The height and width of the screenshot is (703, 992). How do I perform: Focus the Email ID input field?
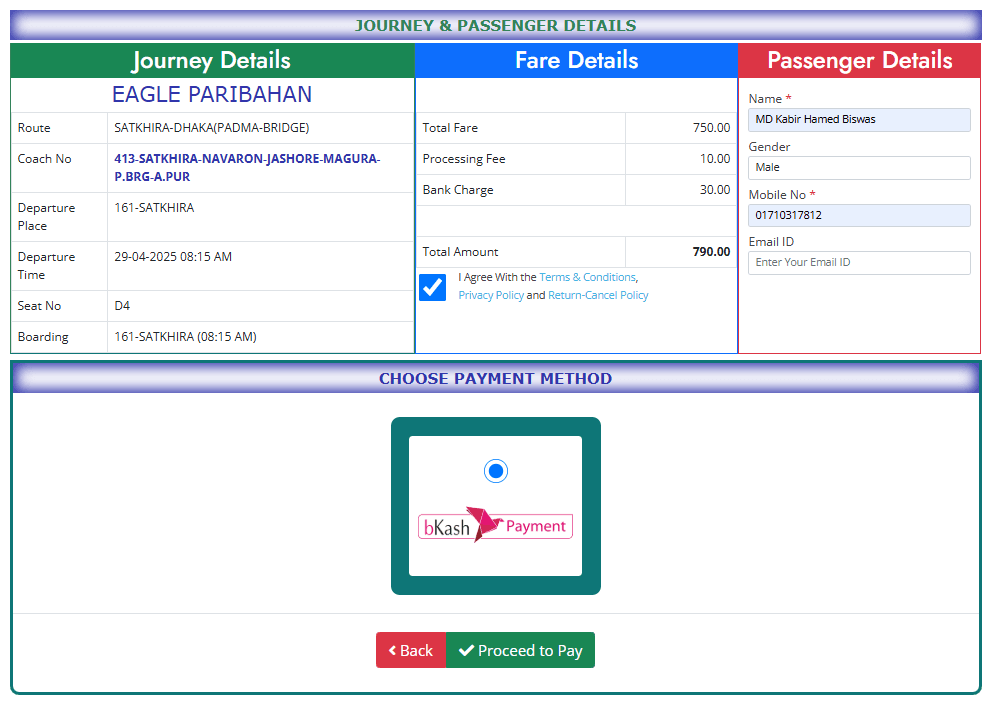click(x=859, y=263)
